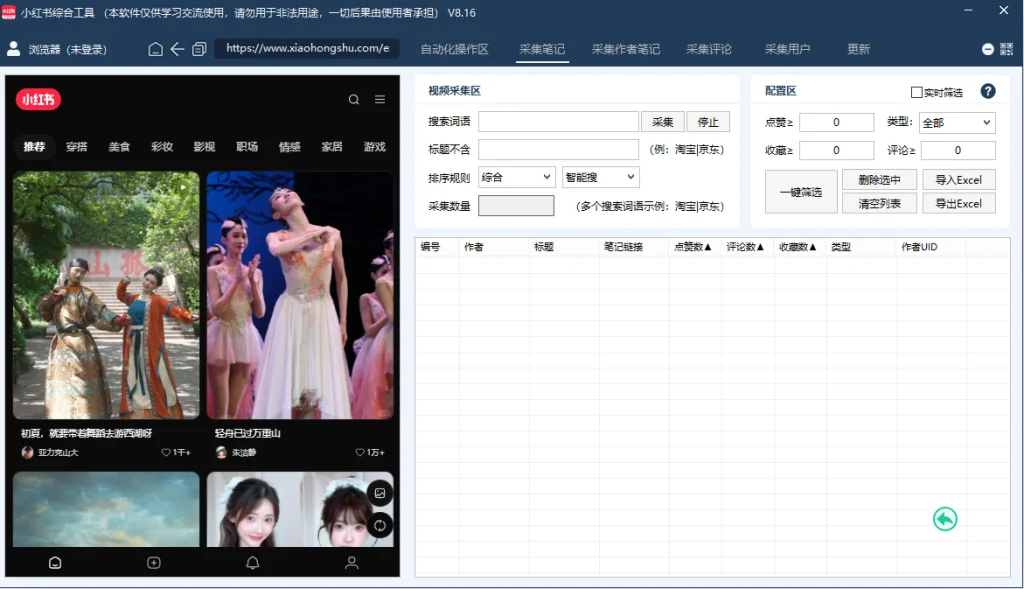1024x589 pixels.
Task: Click the bottom plus create icon
Action: point(153,562)
